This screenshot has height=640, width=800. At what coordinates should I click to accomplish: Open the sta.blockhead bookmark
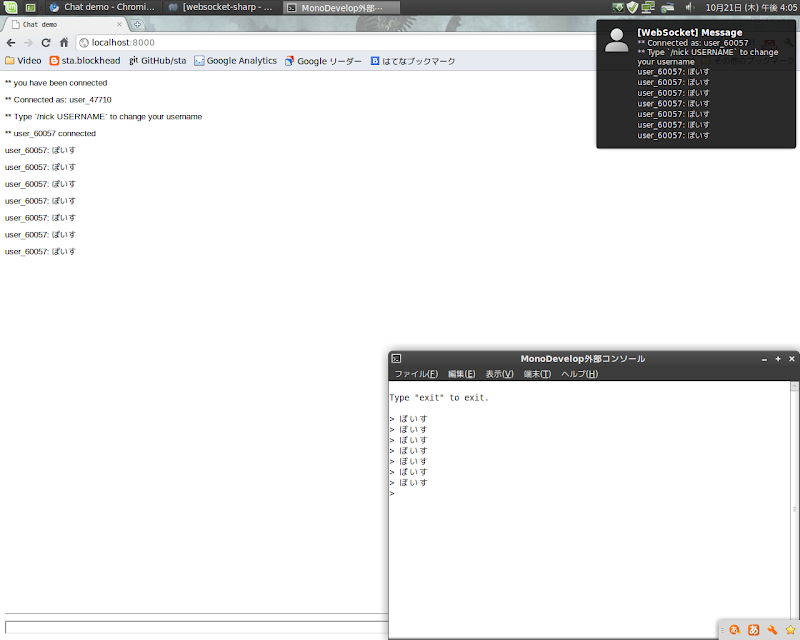[85, 61]
